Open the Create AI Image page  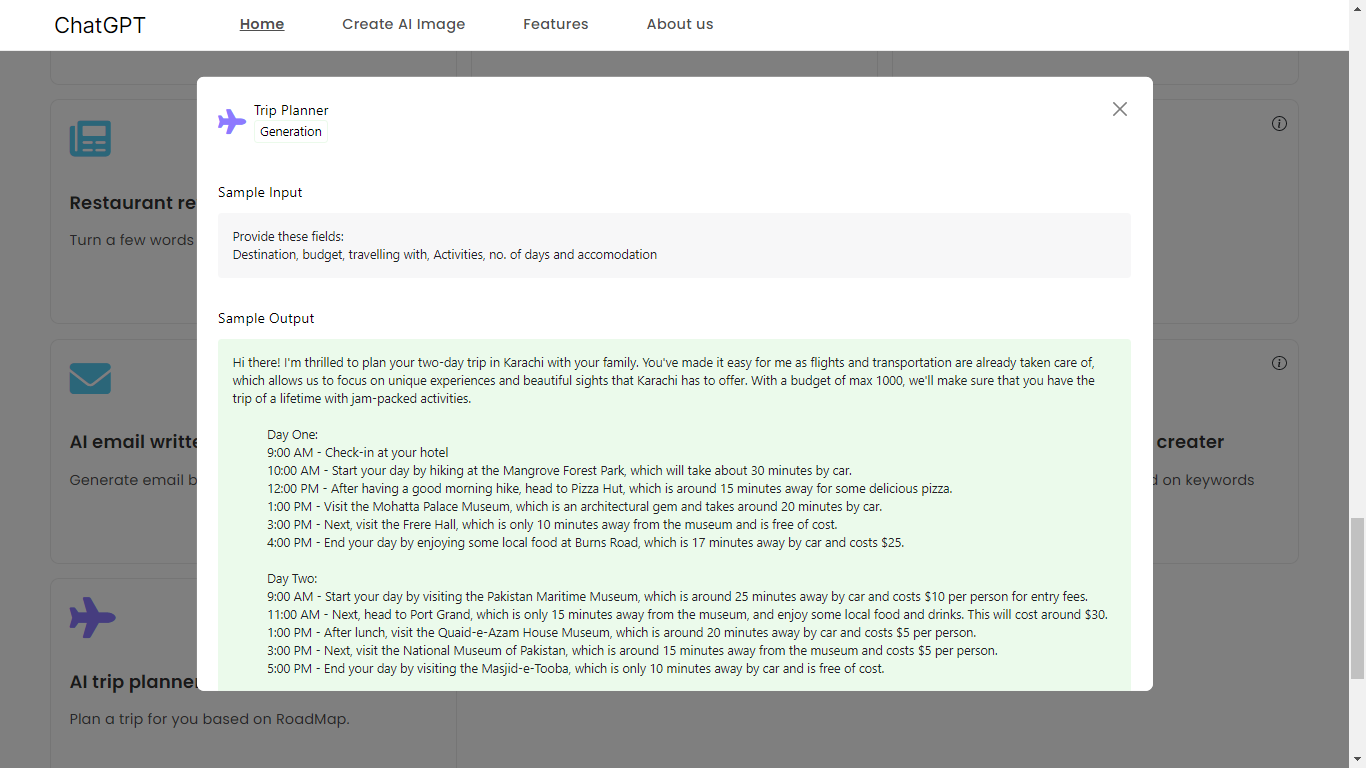click(403, 24)
